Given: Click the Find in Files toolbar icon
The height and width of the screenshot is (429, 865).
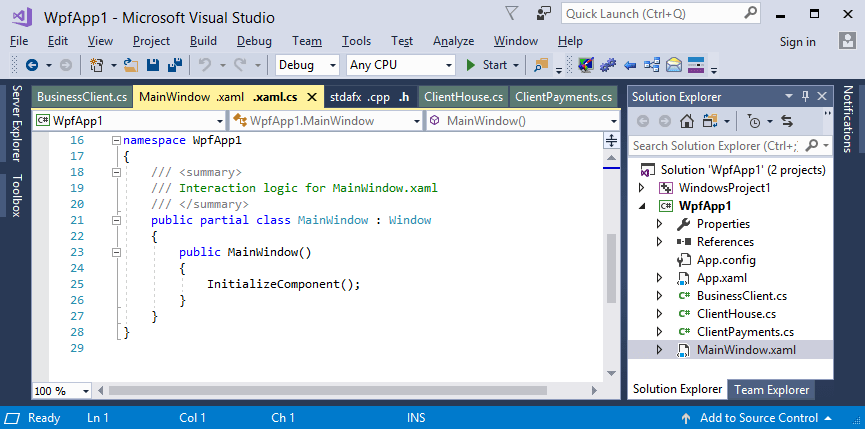Looking at the screenshot, I should coord(540,65).
